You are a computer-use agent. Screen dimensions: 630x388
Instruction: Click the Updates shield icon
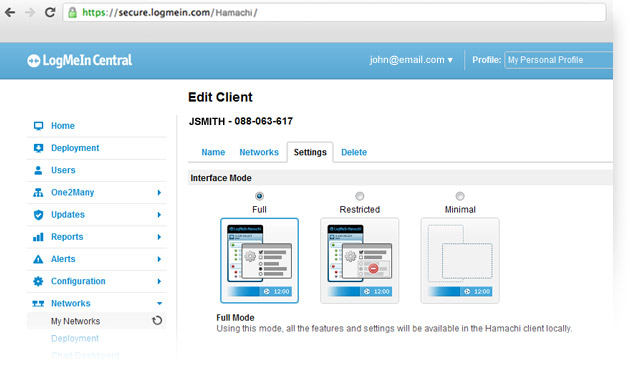[38, 215]
